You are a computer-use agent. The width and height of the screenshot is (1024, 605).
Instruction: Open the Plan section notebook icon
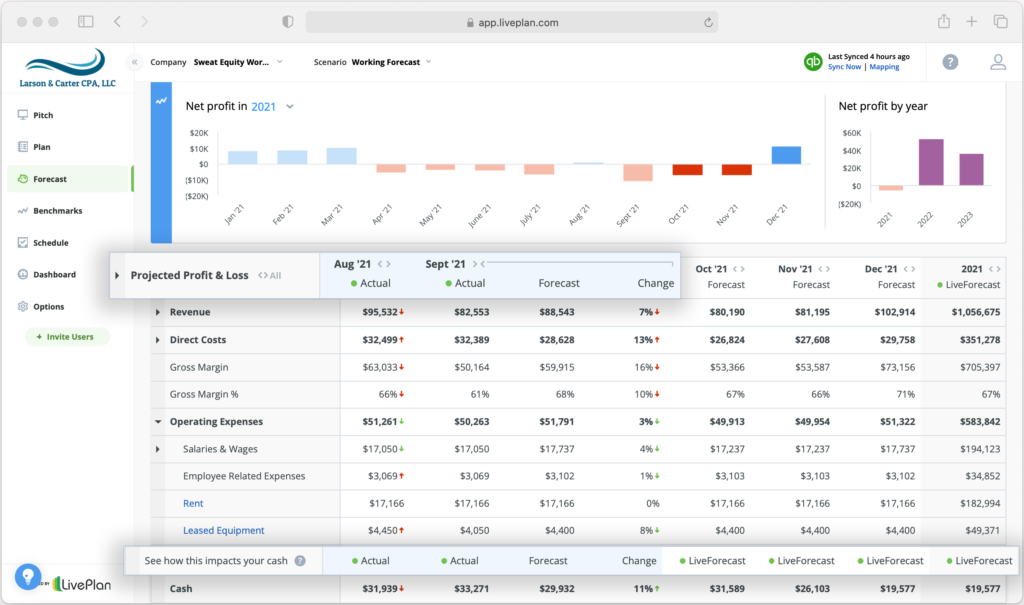tap(21, 146)
